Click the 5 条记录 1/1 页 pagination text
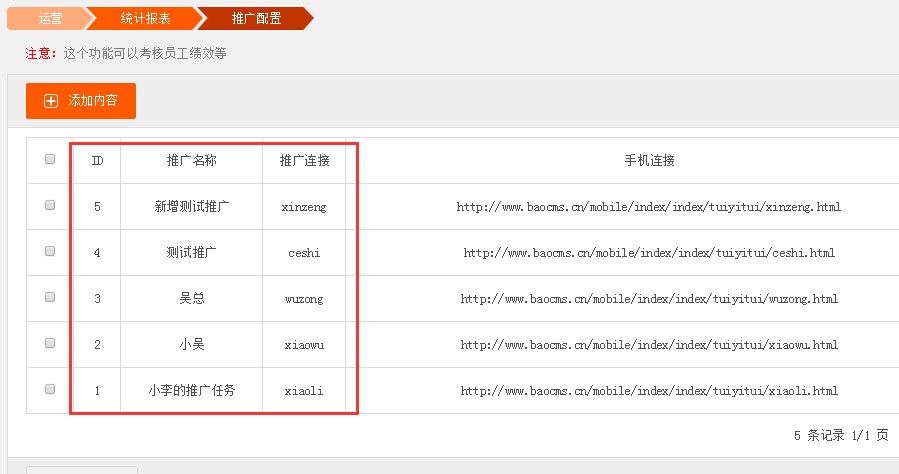 (841, 436)
